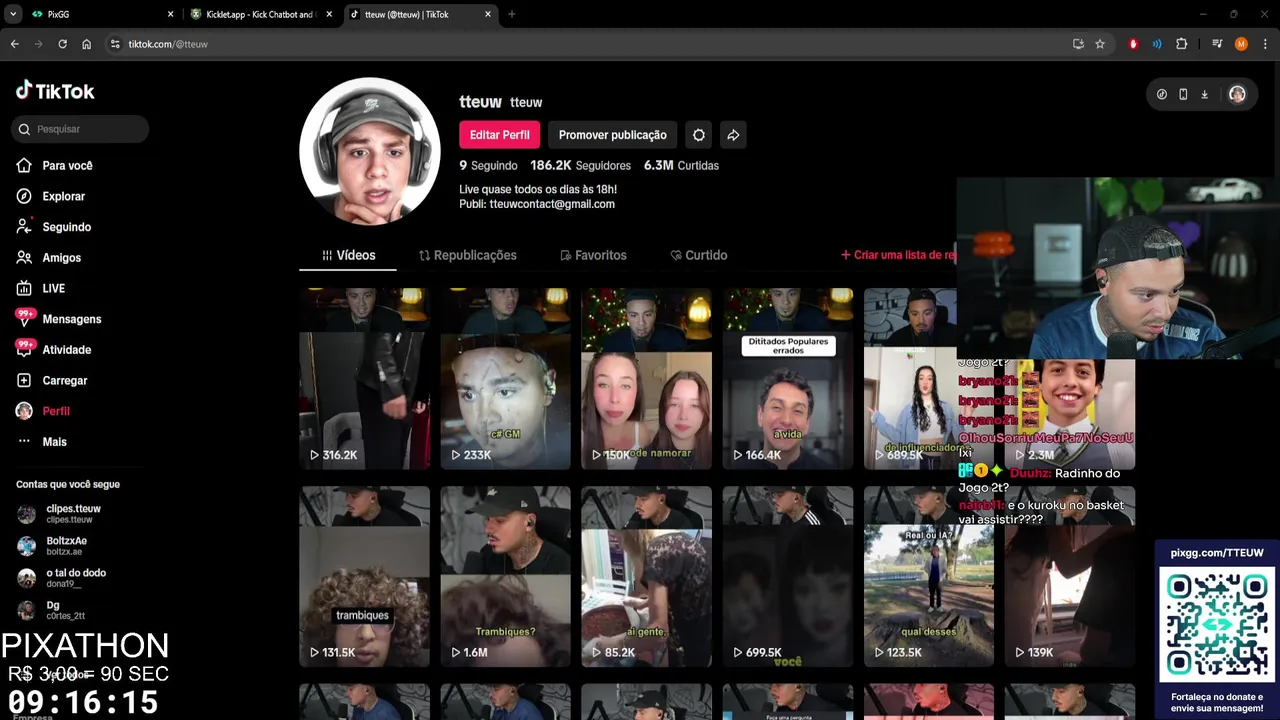Open Mensagens inbox
This screenshot has height=720, width=1280.
59,319
